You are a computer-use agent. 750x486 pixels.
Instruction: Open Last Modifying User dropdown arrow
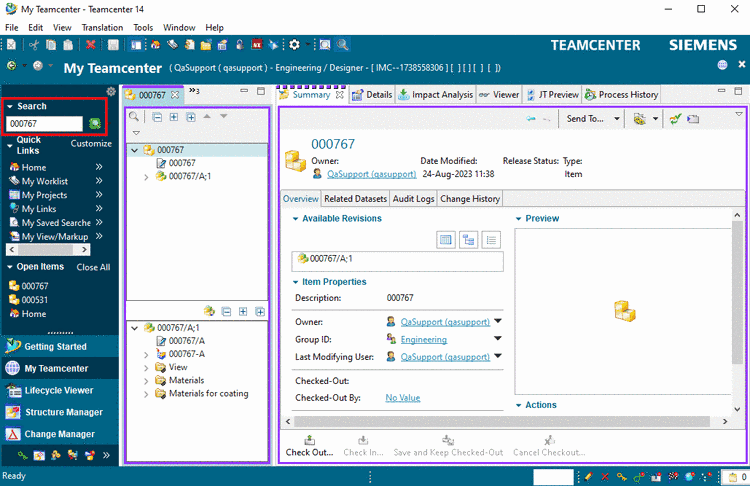coord(498,356)
